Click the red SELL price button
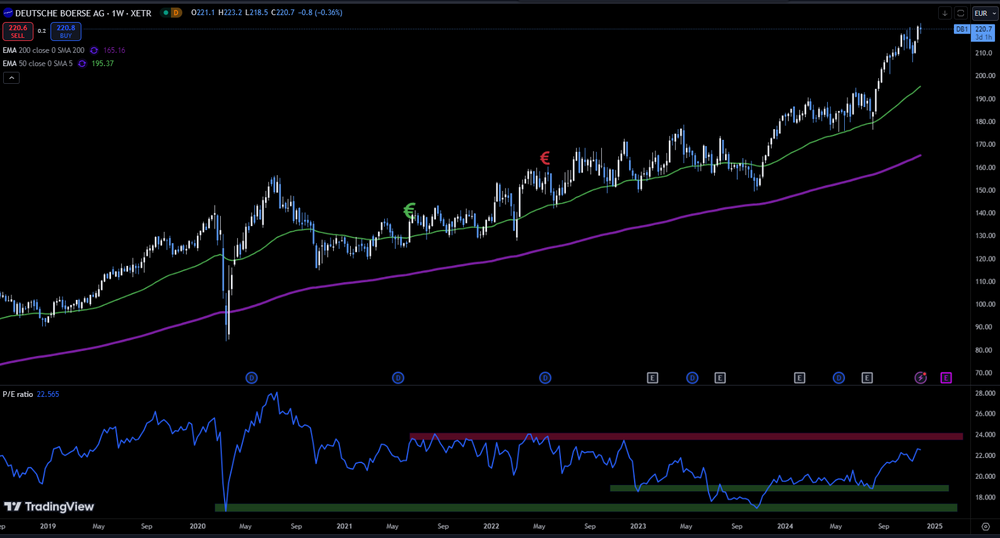1000x538 pixels. tap(18, 30)
